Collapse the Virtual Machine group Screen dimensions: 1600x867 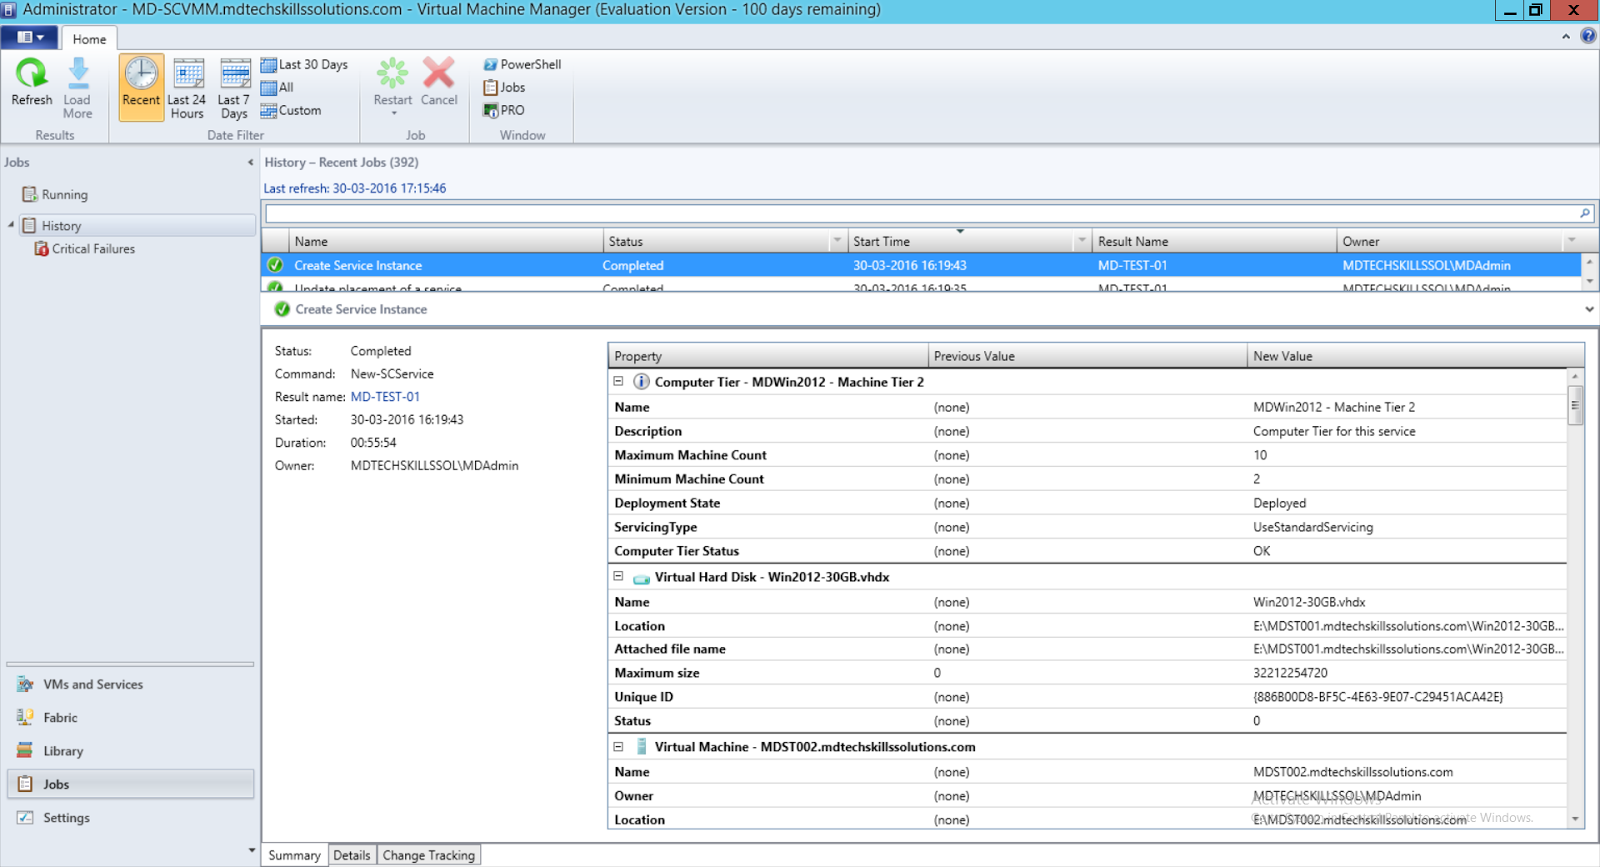(x=618, y=747)
